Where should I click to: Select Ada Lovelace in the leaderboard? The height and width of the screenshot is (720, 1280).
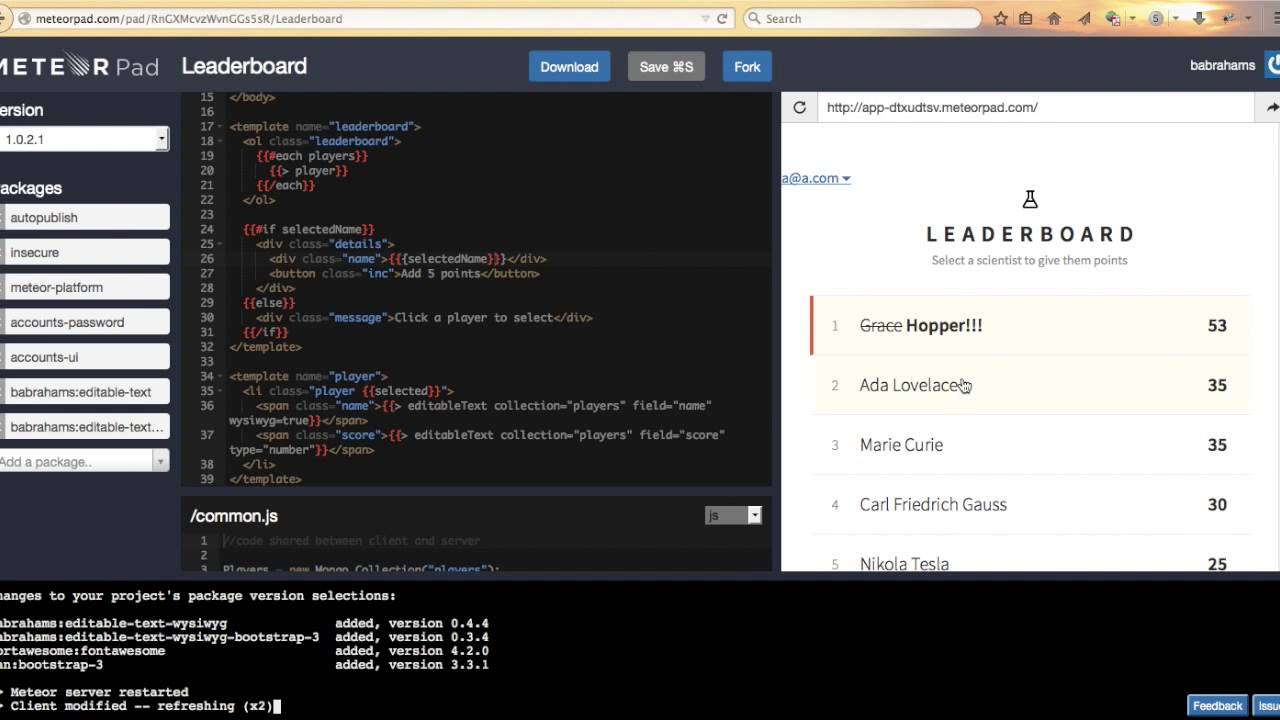[1030, 385]
